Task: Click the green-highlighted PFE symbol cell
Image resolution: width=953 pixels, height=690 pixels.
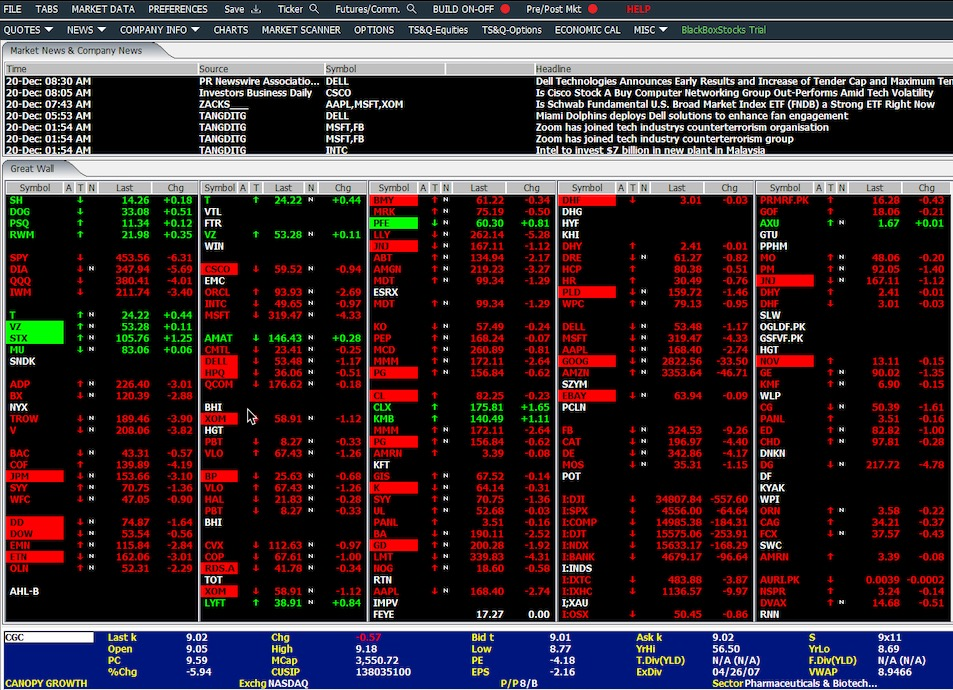Action: point(394,223)
